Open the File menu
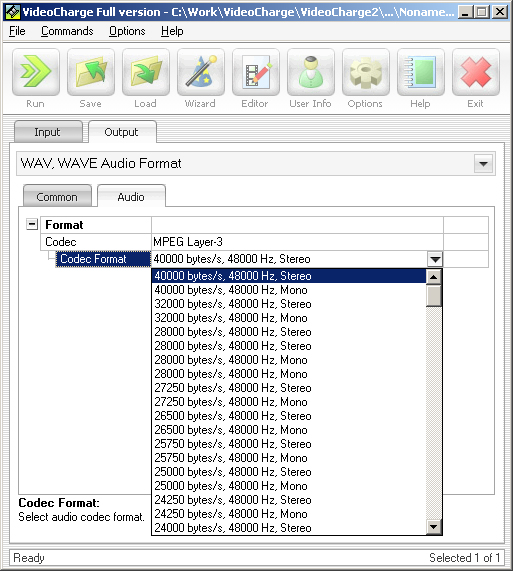The height and width of the screenshot is (571, 513). 17,31
